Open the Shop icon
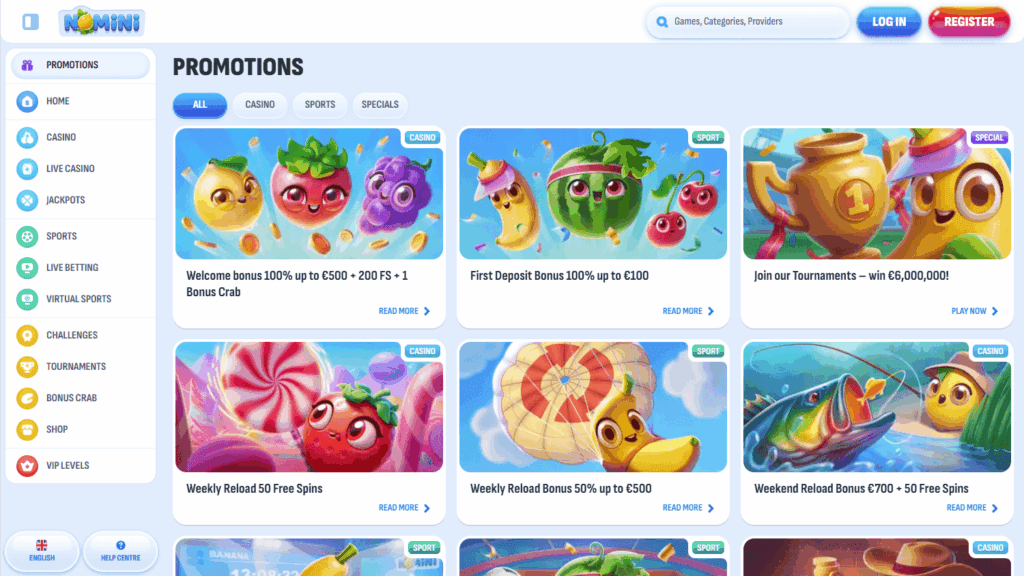The height and width of the screenshot is (576, 1024). 27,429
